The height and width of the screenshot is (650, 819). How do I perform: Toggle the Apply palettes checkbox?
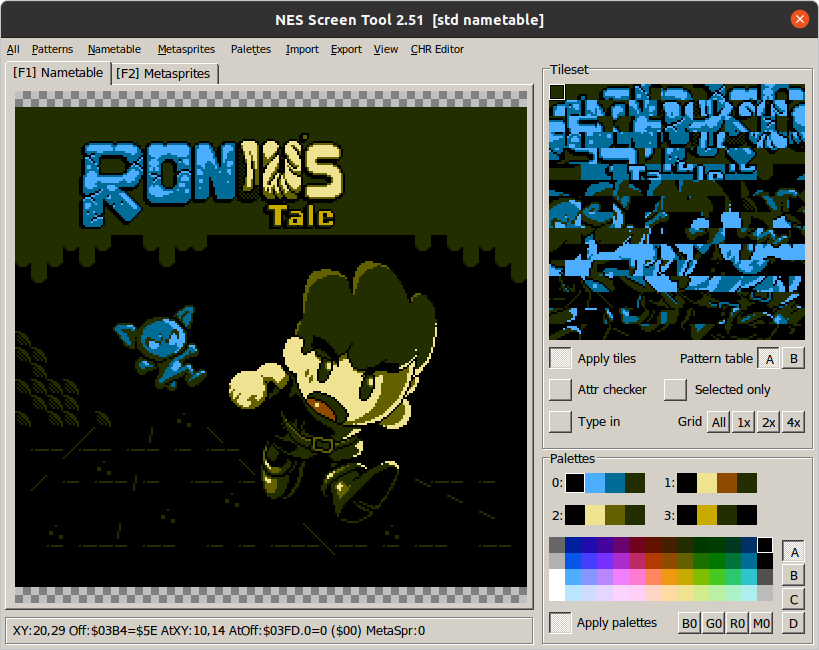coord(560,623)
